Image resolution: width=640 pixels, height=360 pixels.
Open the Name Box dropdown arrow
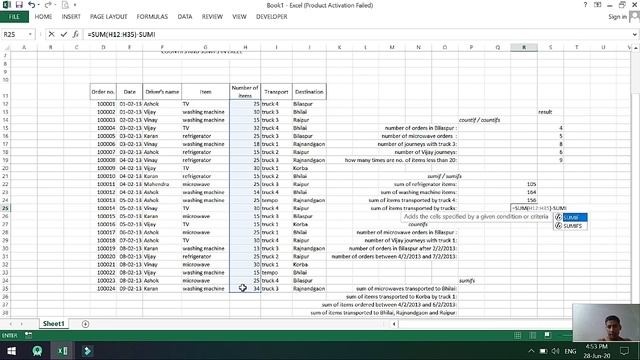pyautogui.click(x=30, y=34)
